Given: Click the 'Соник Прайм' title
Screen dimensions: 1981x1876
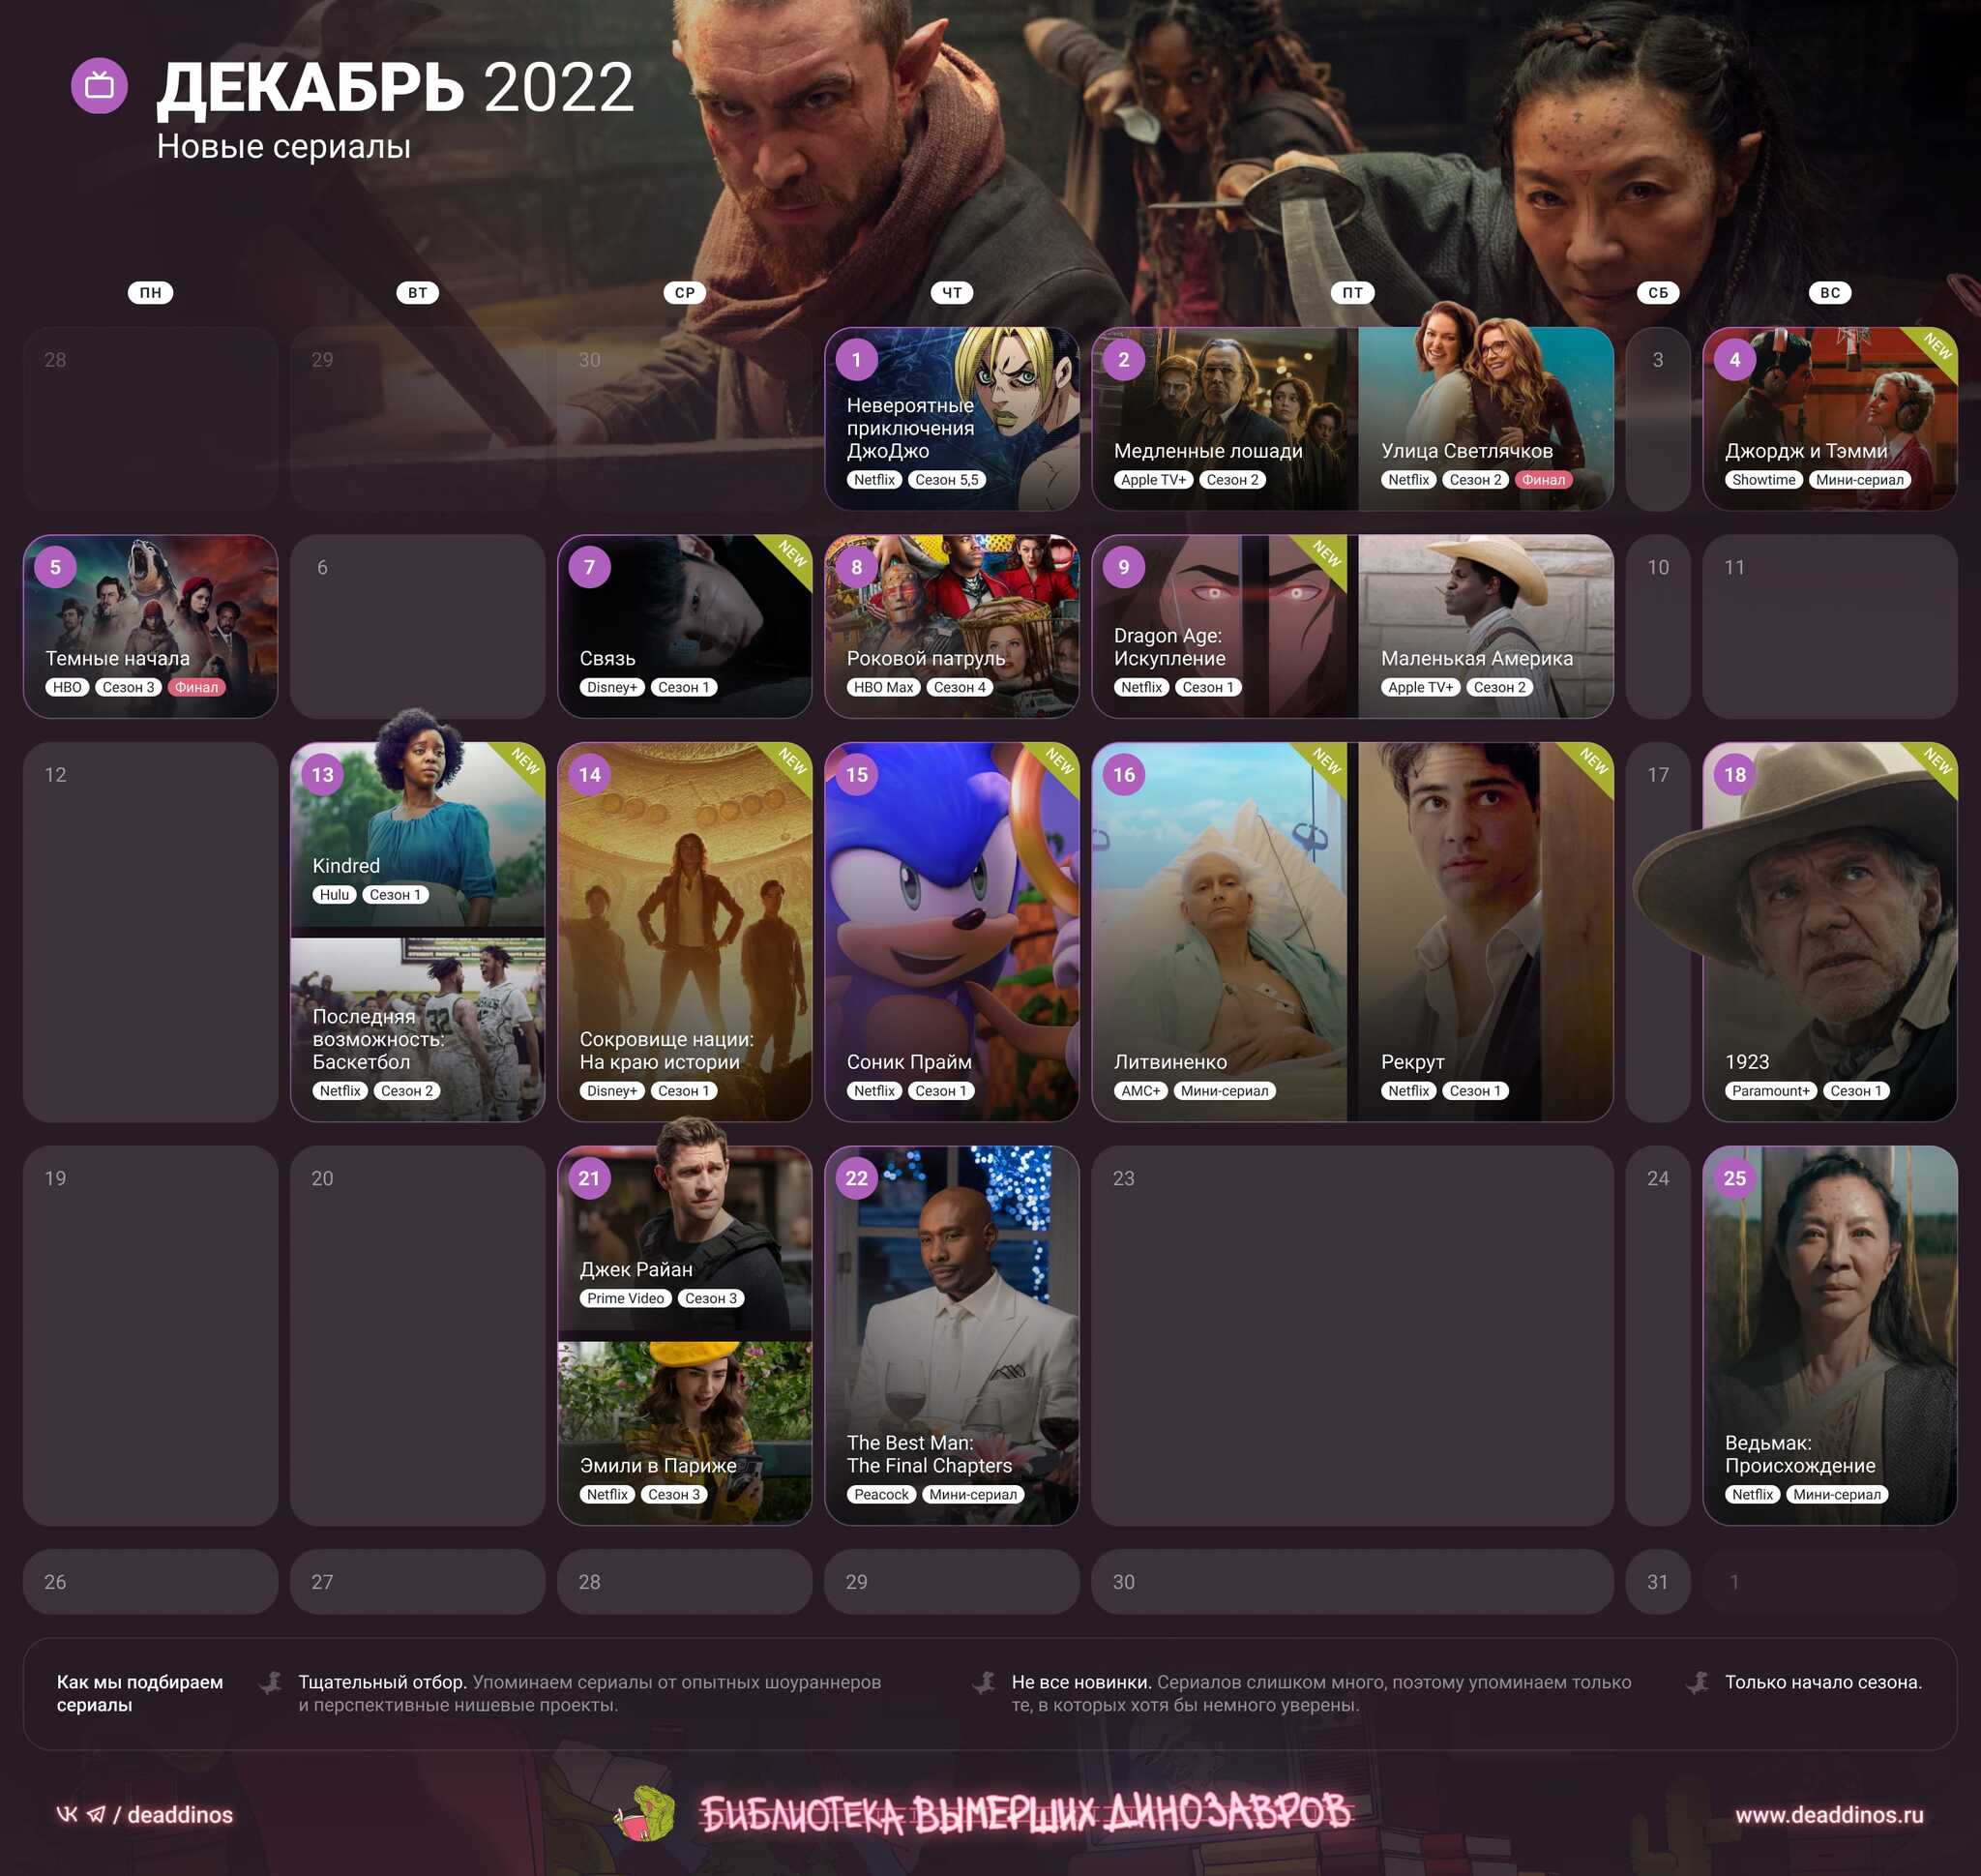Looking at the screenshot, I should [909, 1061].
